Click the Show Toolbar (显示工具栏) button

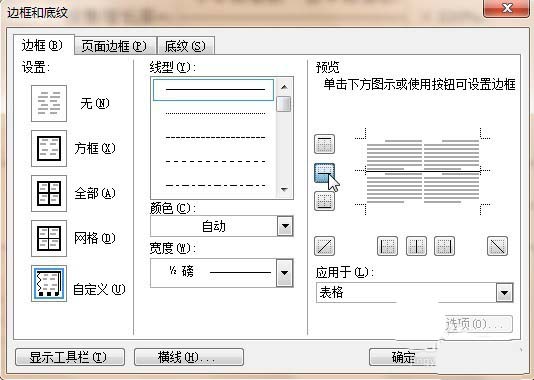click(70, 357)
